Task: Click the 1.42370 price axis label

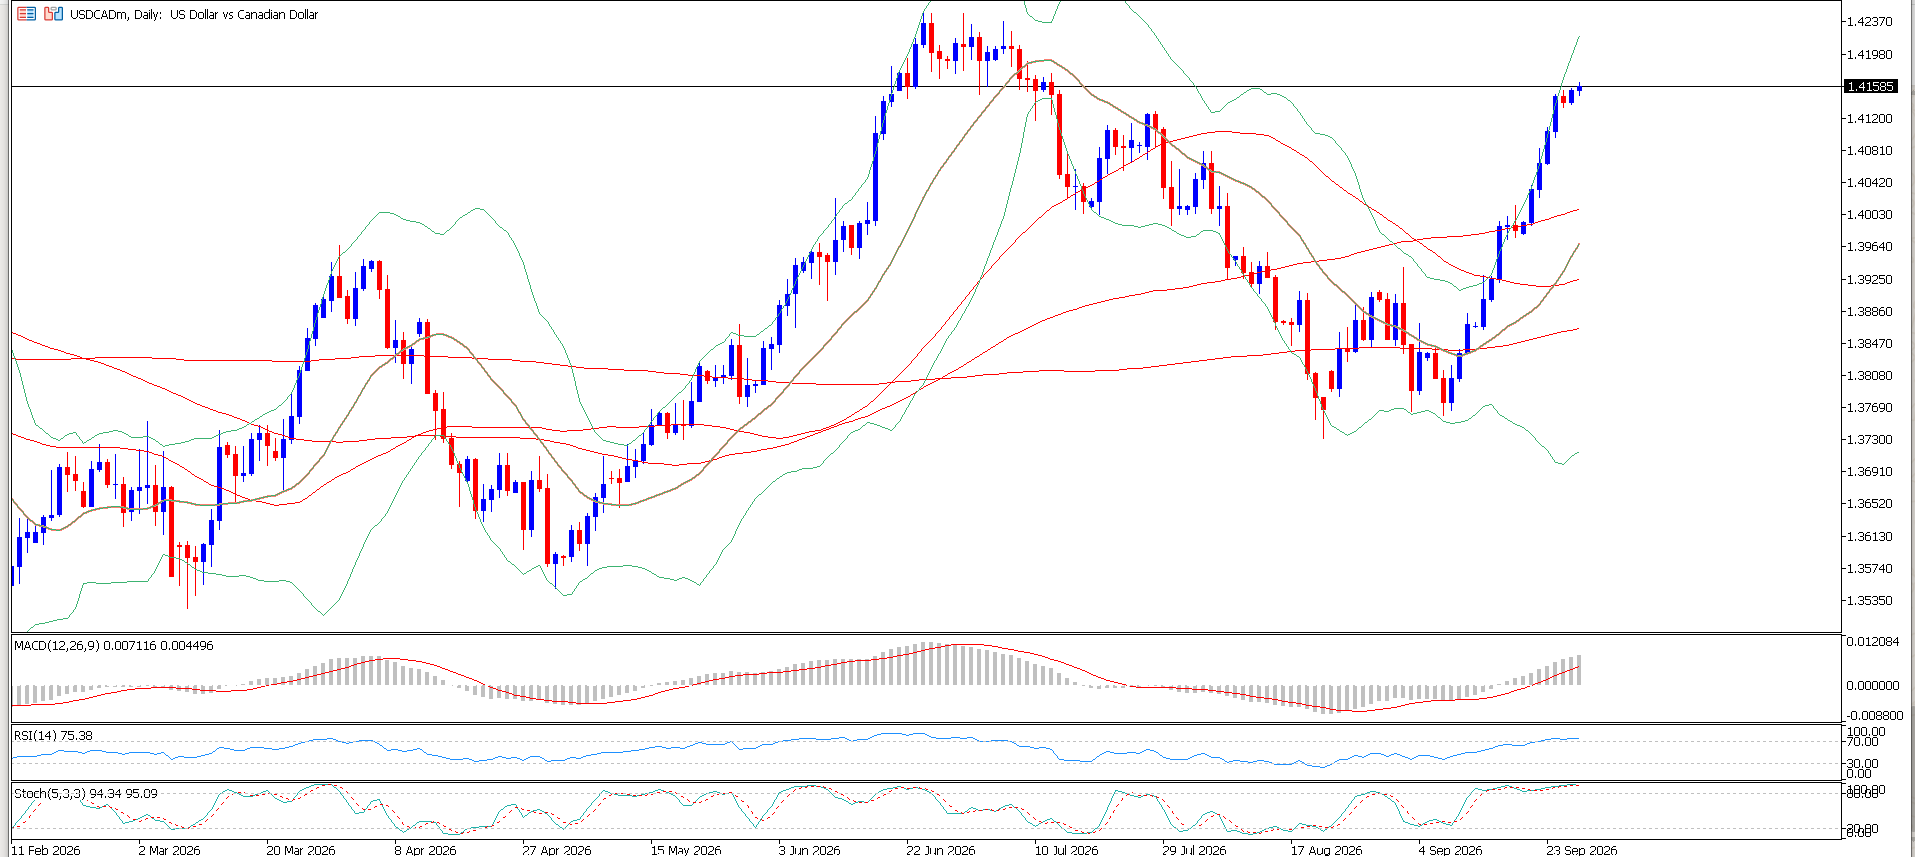Action: (1870, 22)
